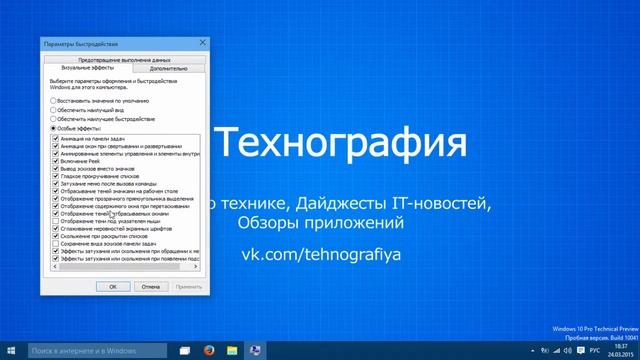Toggle Затухание меню после вызова команды
Viewport: 640px width, 360px height.
pos(56,184)
